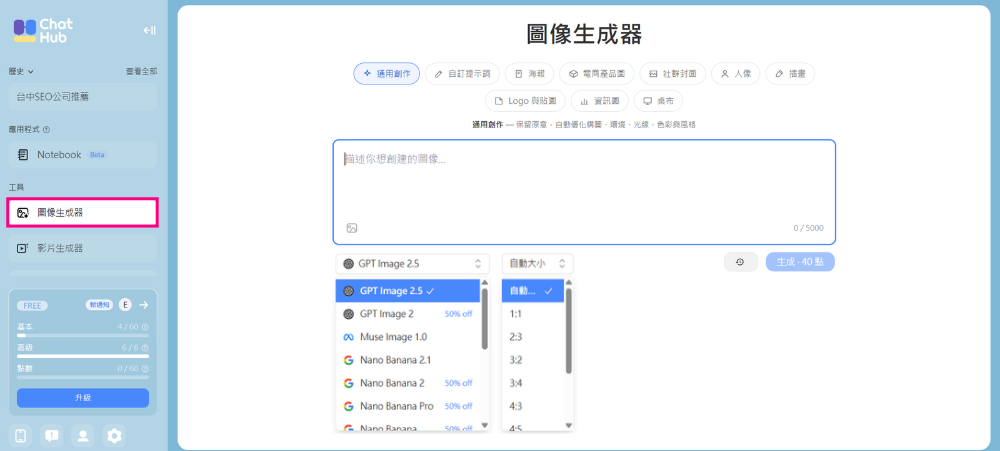Choose Nano Banana Pro in model list
This screenshot has width=1000, height=451.
pyautogui.click(x=408, y=406)
